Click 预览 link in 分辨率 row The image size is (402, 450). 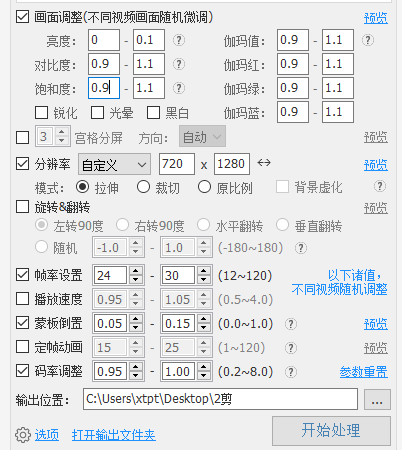click(x=376, y=165)
